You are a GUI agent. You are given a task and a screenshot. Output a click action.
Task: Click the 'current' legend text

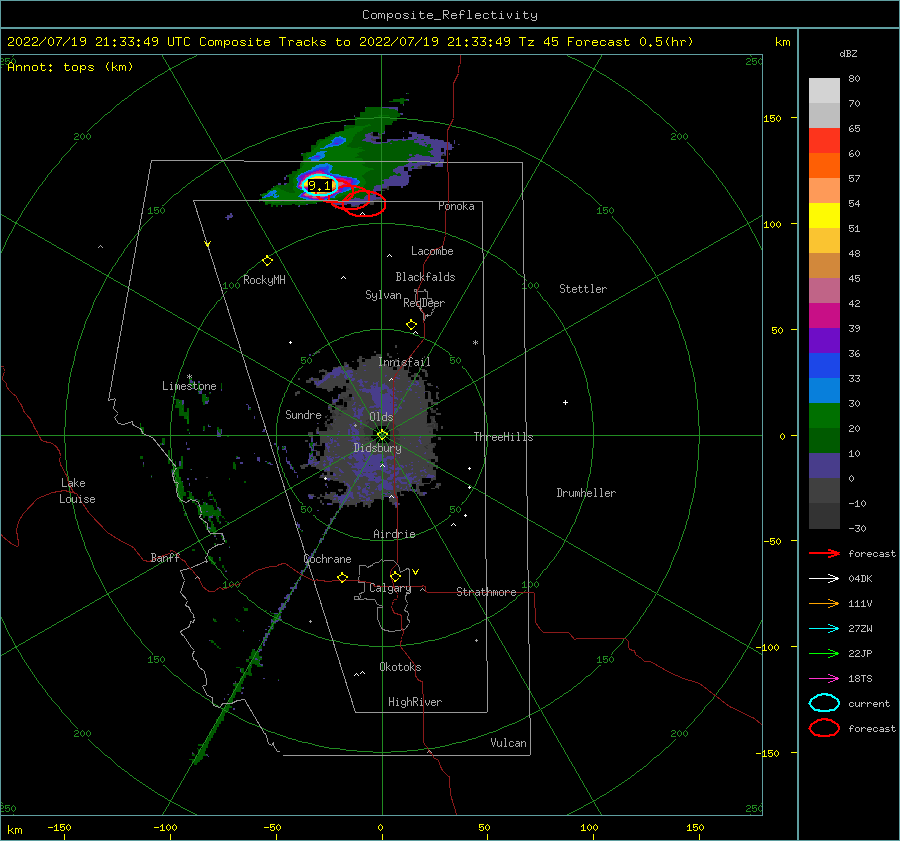869,703
